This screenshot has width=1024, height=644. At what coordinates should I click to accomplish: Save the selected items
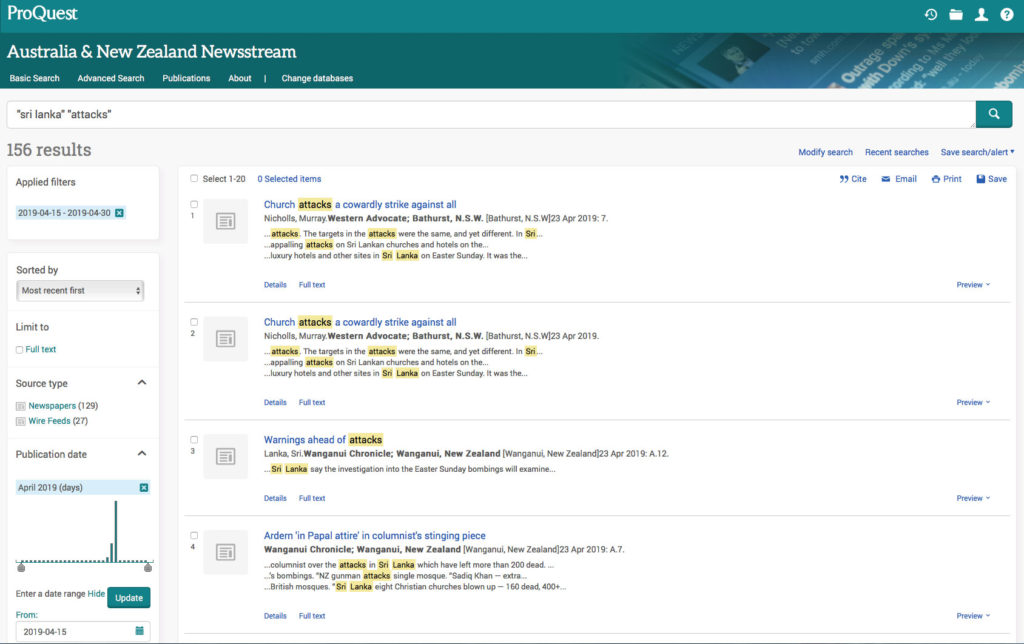pos(991,179)
